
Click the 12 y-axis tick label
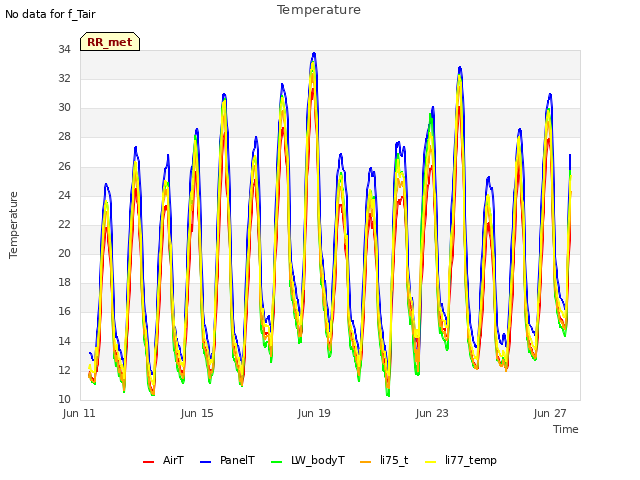[64, 370]
